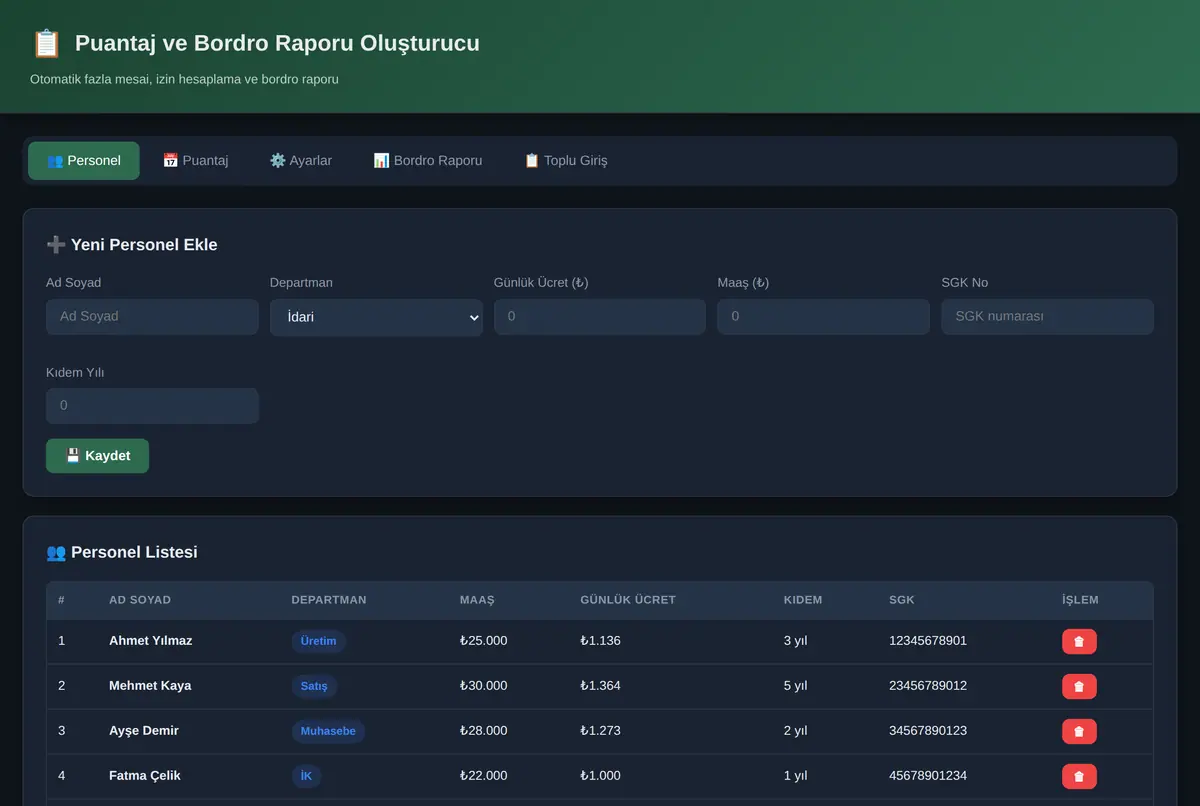Screen dimensions: 1200x806
Task: Click the salary ₺25.000
Action: pyautogui.click(x=484, y=641)
